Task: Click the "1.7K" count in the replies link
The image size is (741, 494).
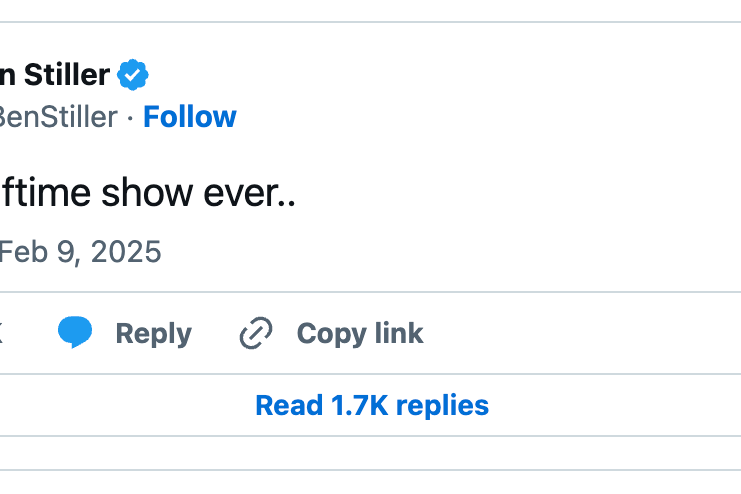Action: click(x=359, y=406)
